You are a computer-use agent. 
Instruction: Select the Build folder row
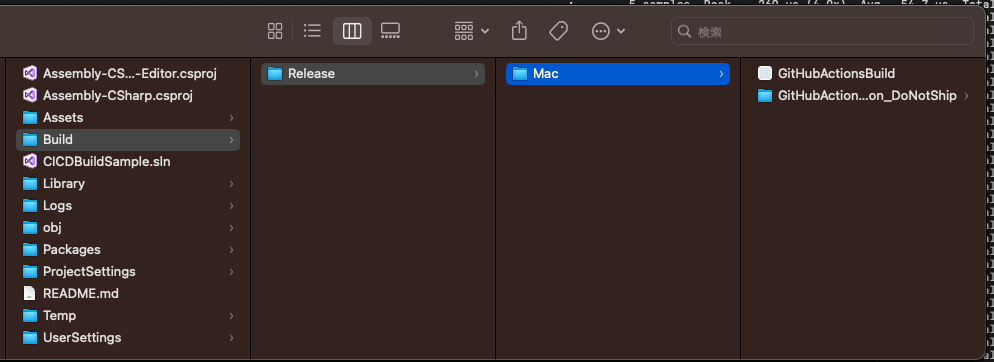click(127, 139)
